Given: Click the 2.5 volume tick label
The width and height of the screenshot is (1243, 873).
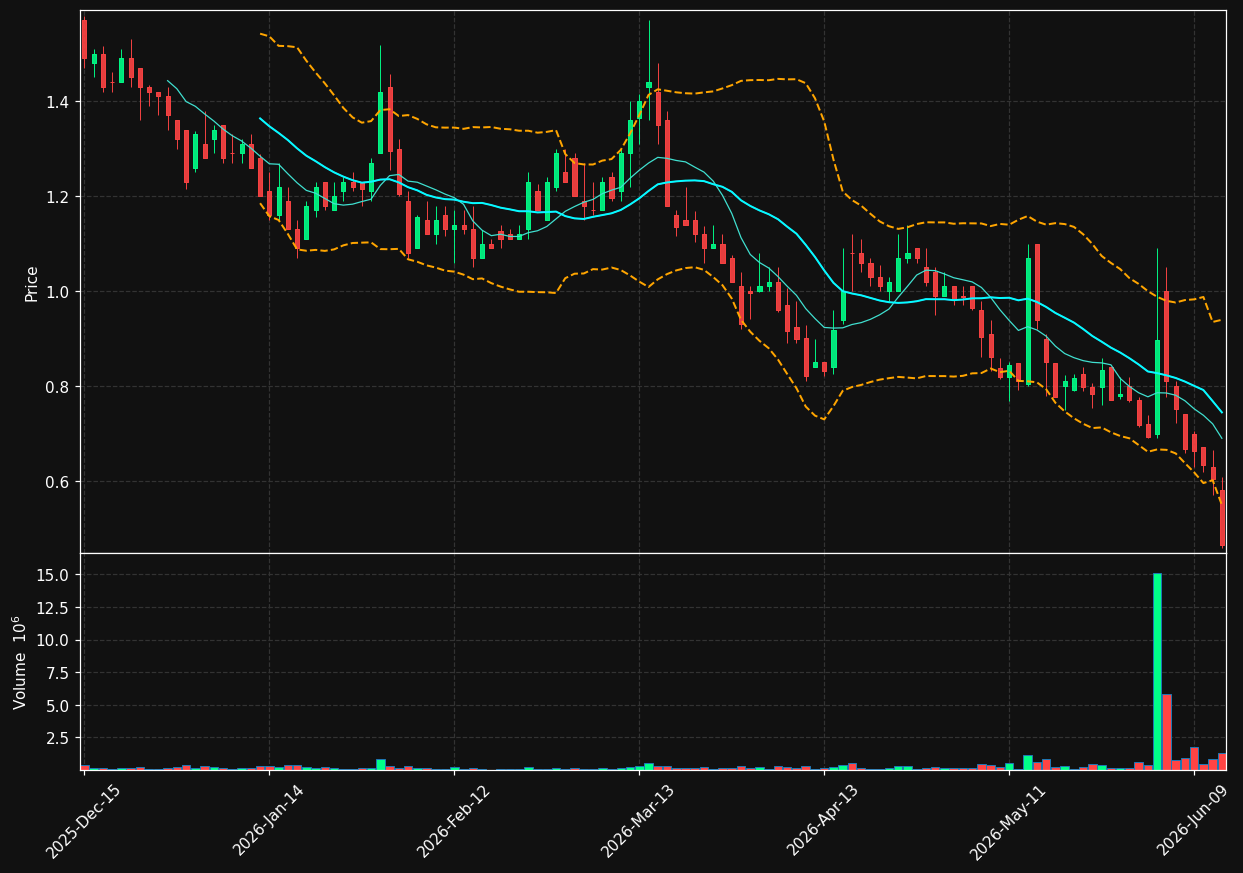Looking at the screenshot, I should [x=58, y=738].
